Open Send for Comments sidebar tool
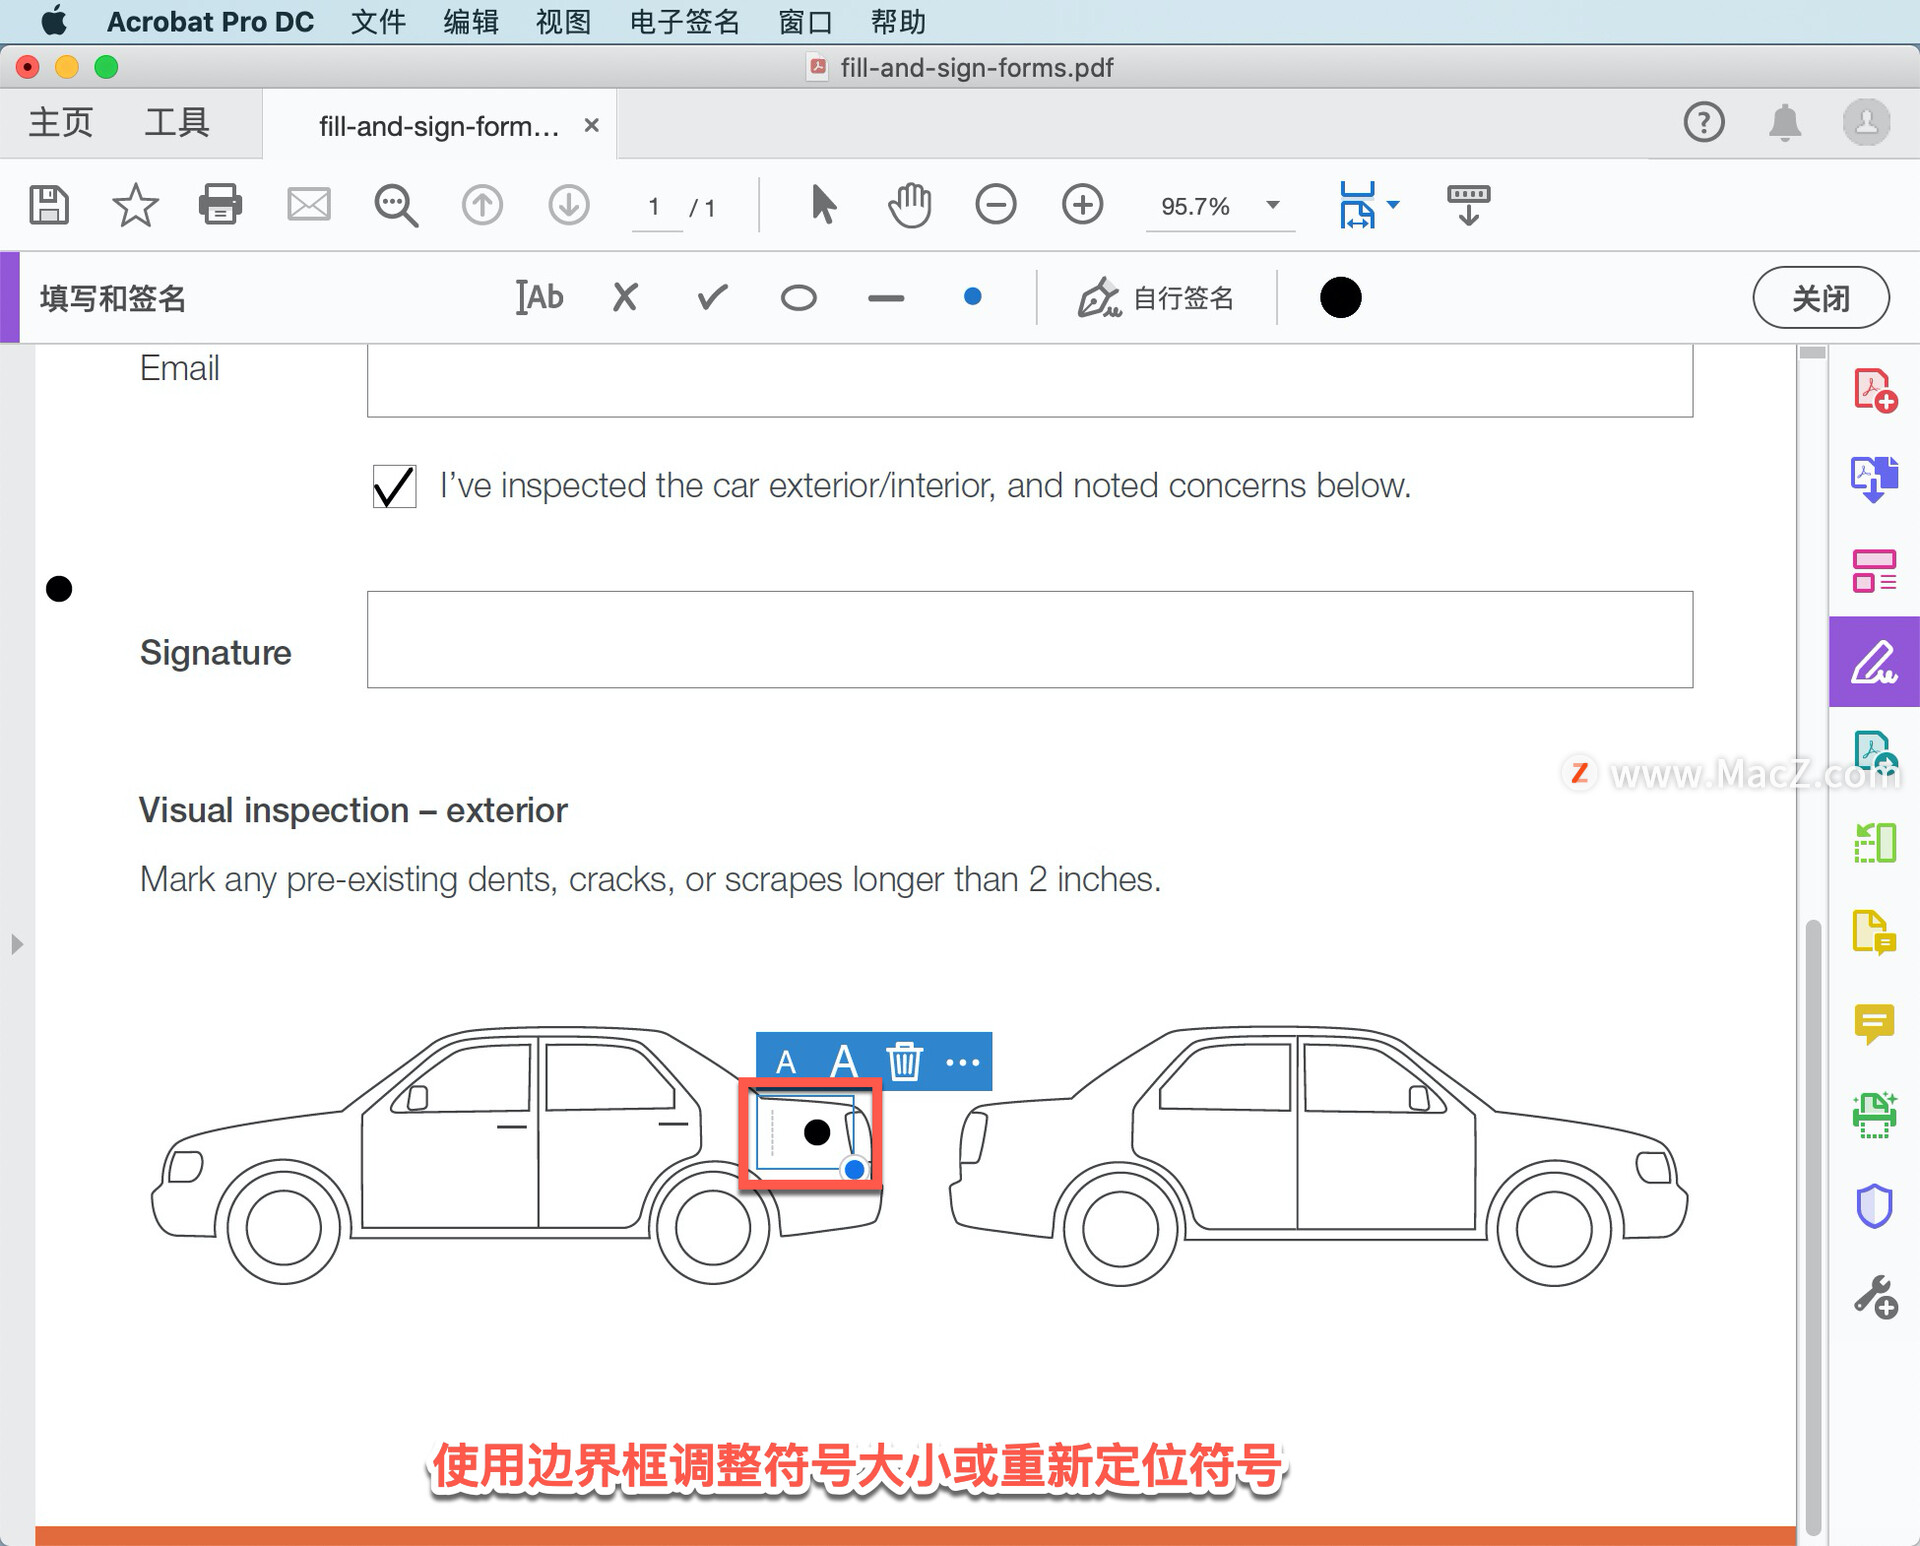The width and height of the screenshot is (1920, 1546). (1875, 934)
